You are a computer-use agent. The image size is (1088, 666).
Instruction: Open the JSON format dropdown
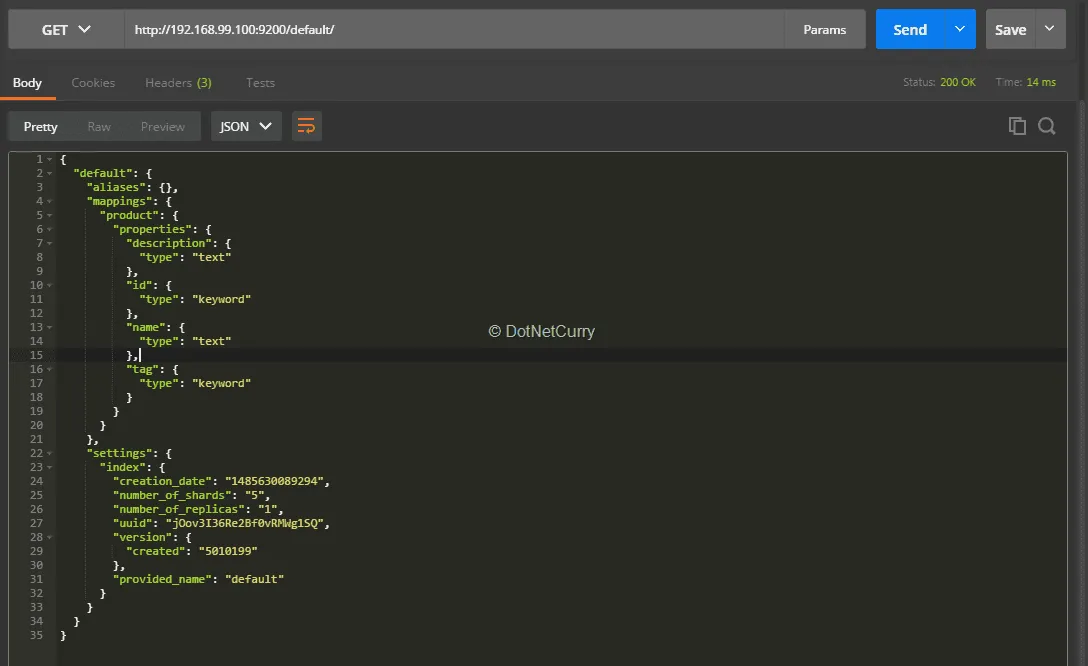(246, 126)
